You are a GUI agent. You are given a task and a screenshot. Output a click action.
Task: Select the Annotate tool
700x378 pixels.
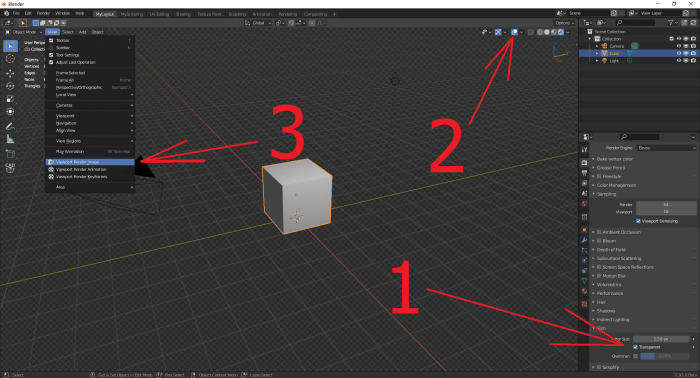pyautogui.click(x=10, y=126)
